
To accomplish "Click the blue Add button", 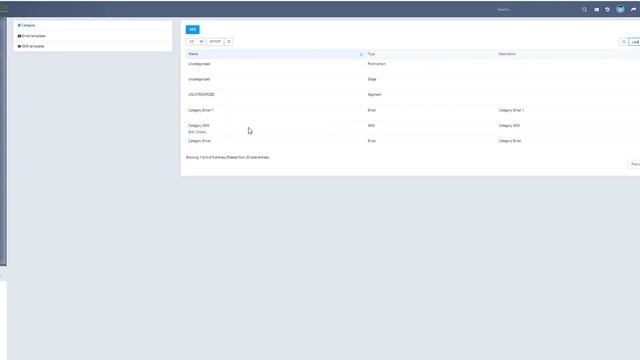I will 193,29.
